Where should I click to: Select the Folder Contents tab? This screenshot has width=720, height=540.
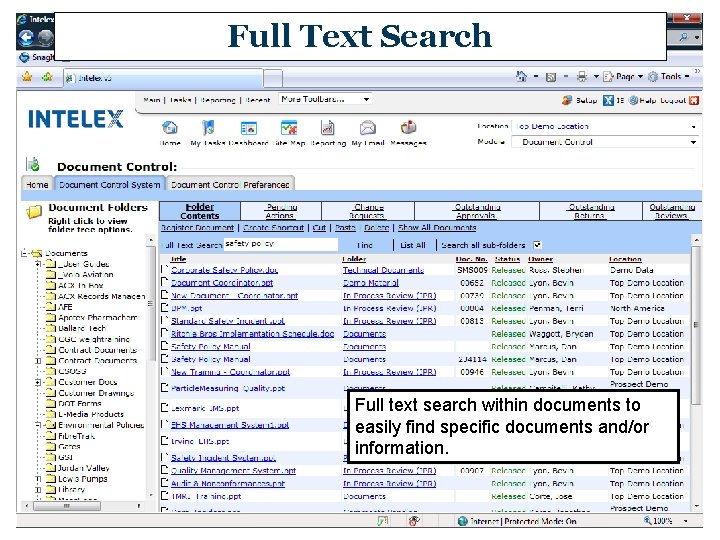click(200, 211)
